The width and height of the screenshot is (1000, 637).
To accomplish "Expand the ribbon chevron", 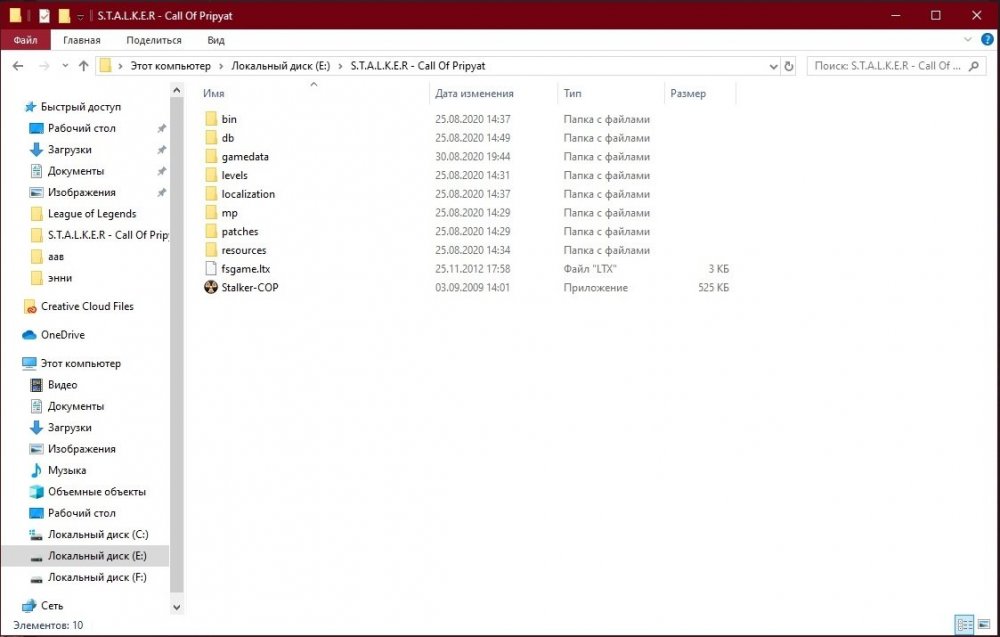I will [x=967, y=40].
